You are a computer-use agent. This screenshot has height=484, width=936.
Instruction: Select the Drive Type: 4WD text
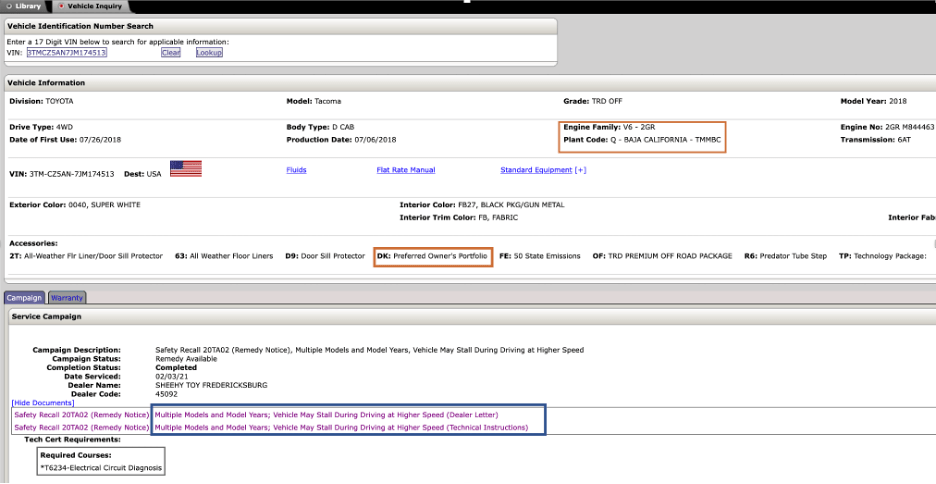(x=40, y=127)
